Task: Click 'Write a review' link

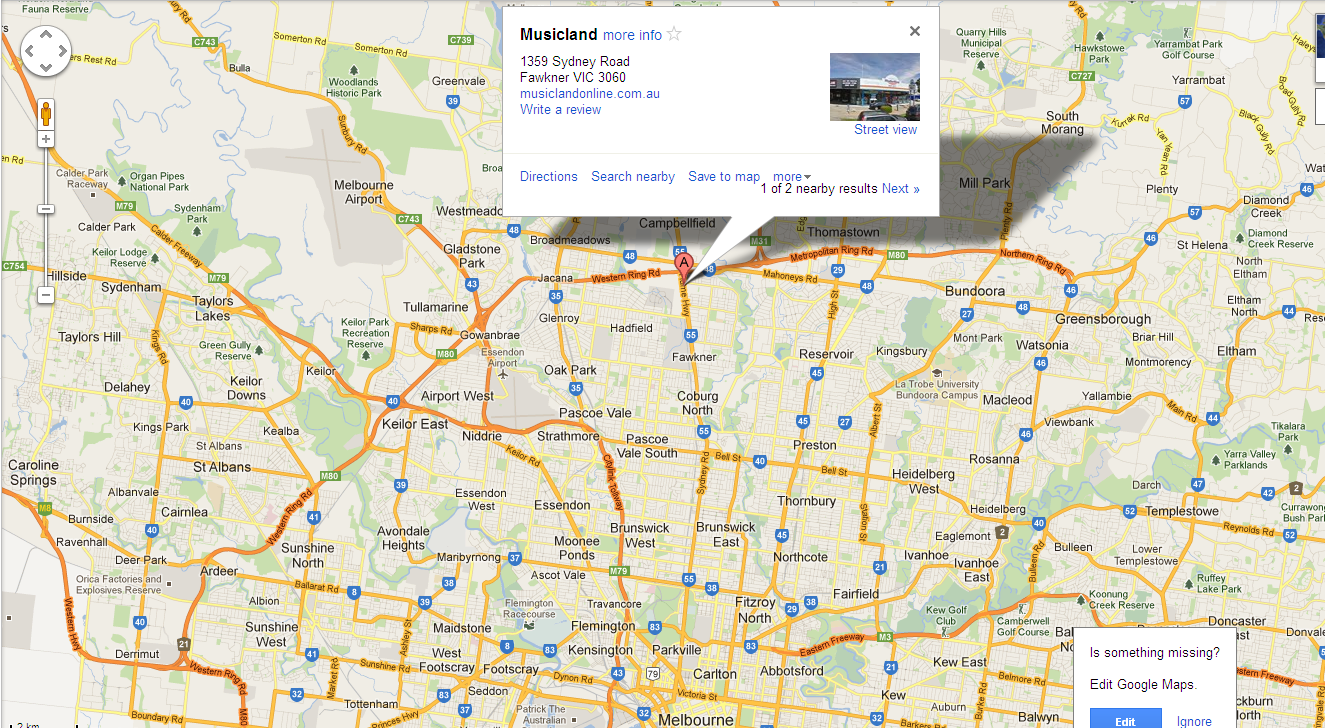Action: click(560, 110)
